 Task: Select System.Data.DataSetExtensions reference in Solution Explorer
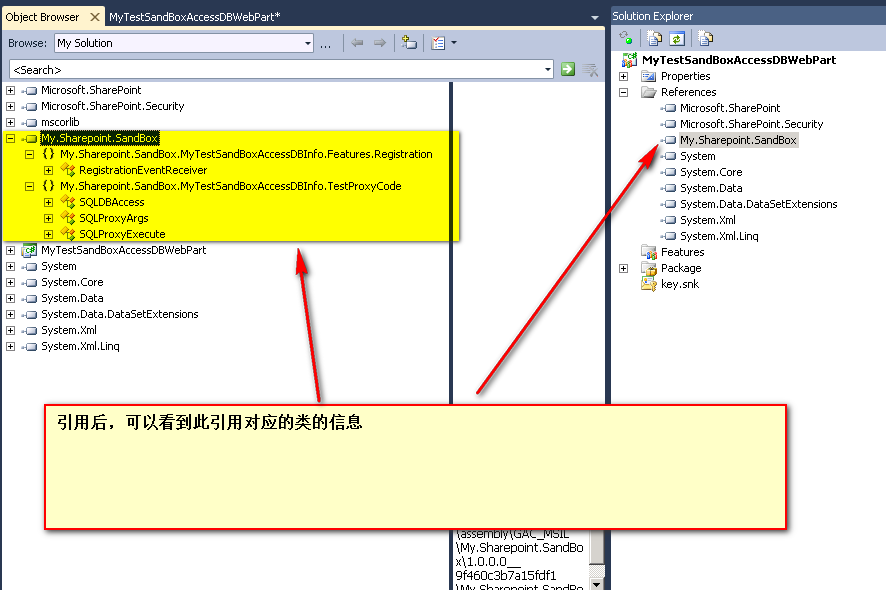pos(758,204)
